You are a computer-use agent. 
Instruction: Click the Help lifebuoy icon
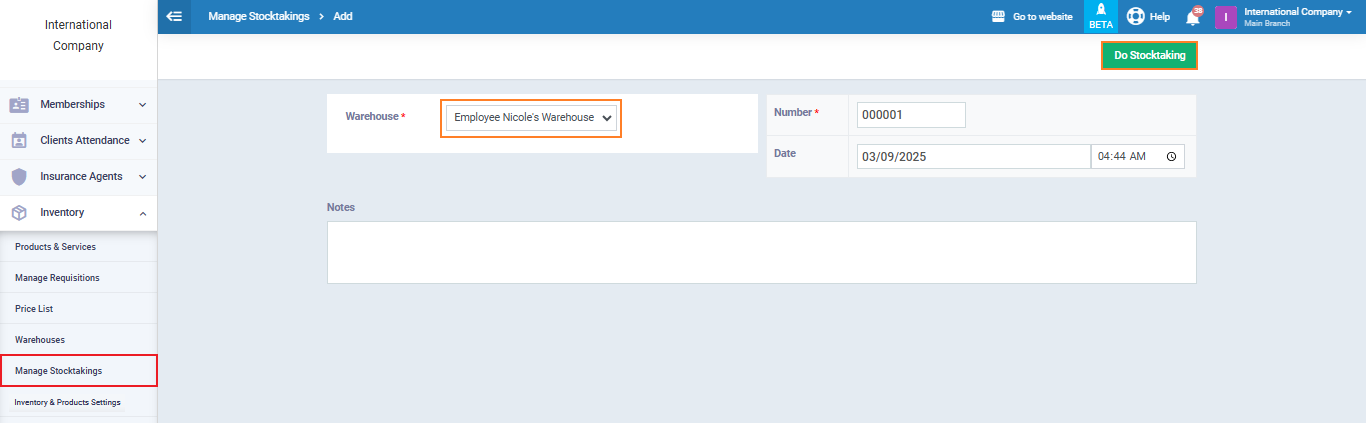[x=1135, y=17]
